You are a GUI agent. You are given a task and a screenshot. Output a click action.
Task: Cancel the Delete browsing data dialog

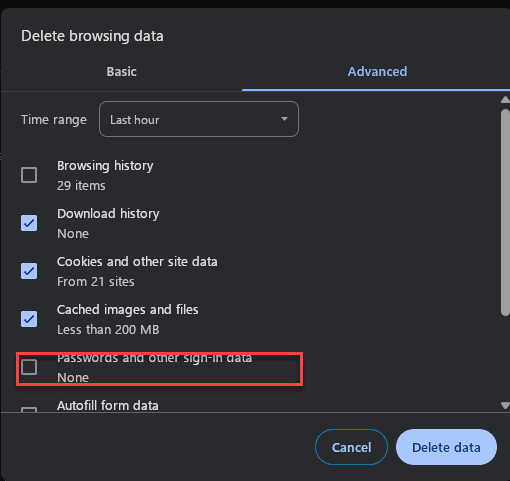click(351, 447)
